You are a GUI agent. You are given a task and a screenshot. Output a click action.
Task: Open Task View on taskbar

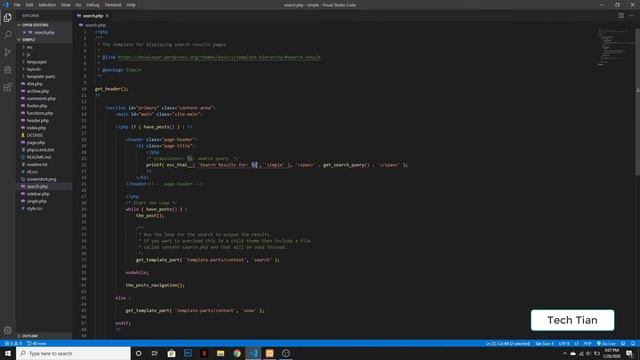pos(155,353)
